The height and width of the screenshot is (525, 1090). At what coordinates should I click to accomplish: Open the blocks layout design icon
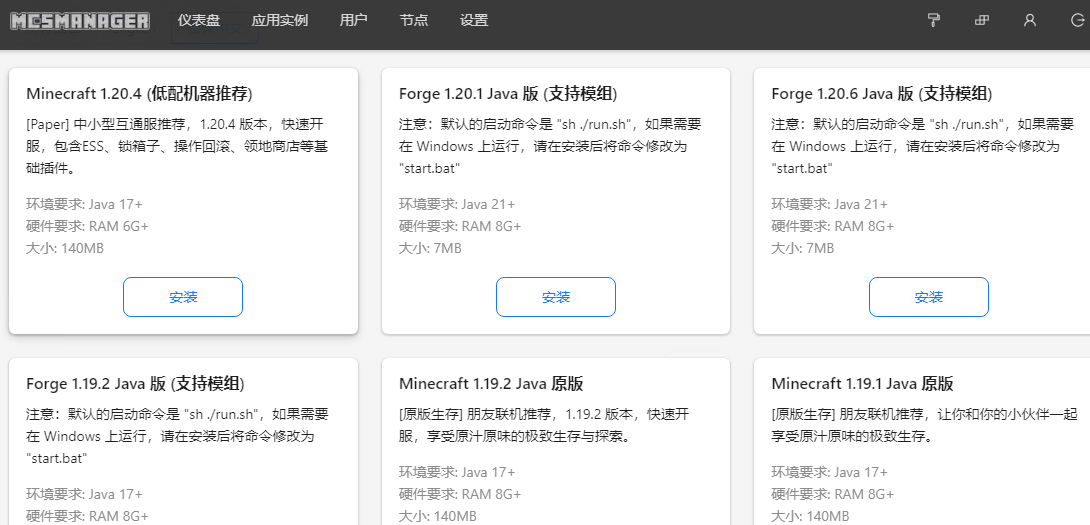pyautogui.click(x=982, y=20)
